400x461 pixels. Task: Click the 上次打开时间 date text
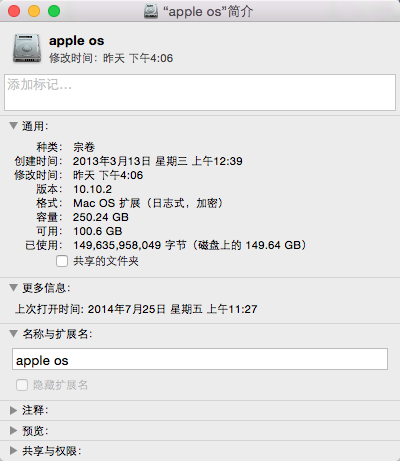click(172, 309)
